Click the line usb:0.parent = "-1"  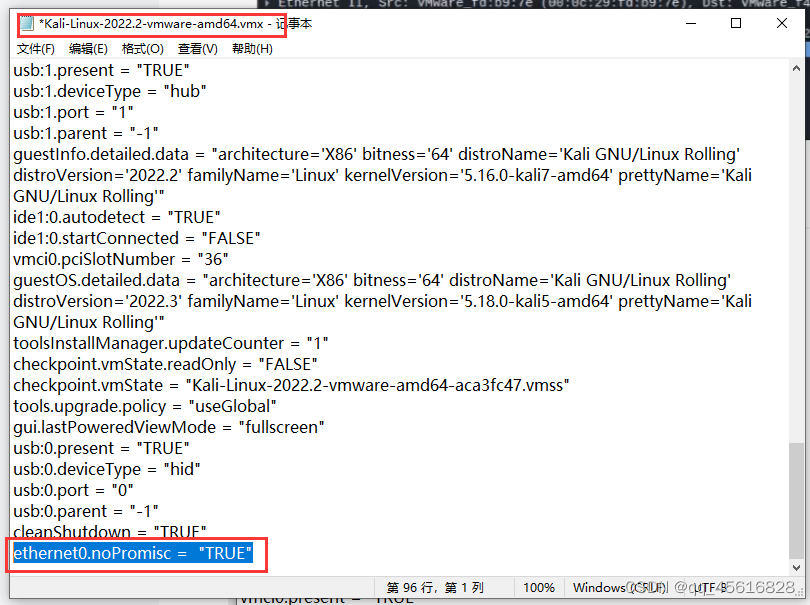point(86,511)
